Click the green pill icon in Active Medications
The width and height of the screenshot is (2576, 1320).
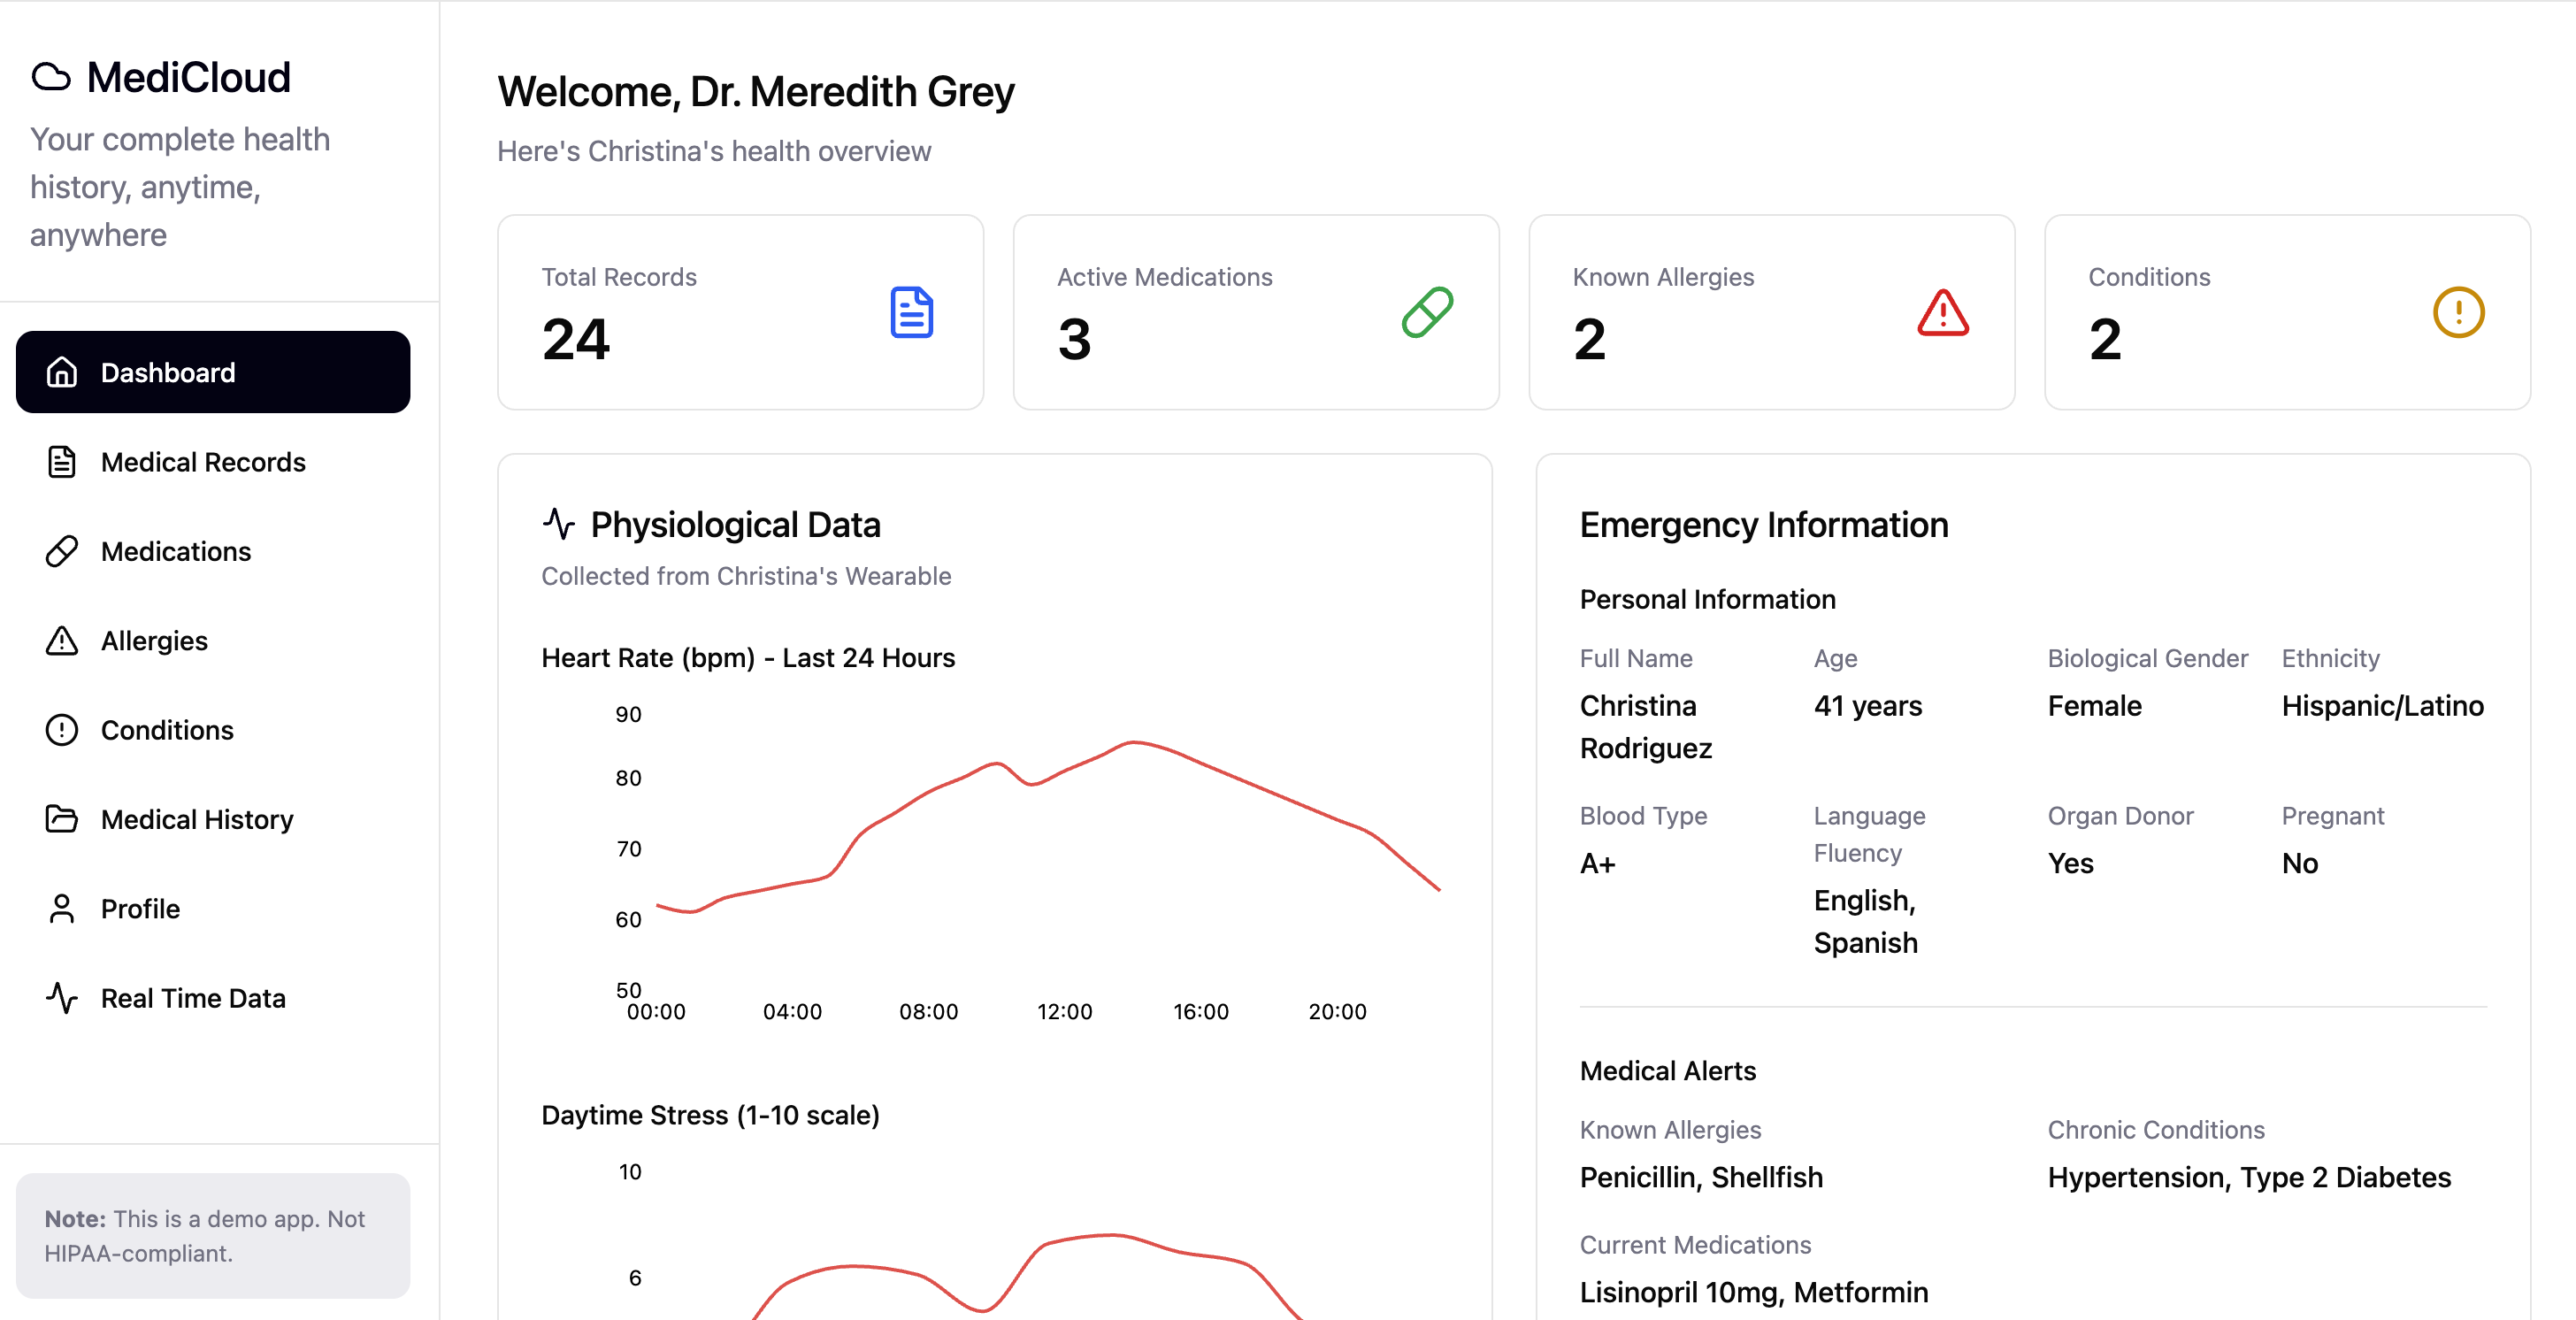pyautogui.click(x=1427, y=312)
